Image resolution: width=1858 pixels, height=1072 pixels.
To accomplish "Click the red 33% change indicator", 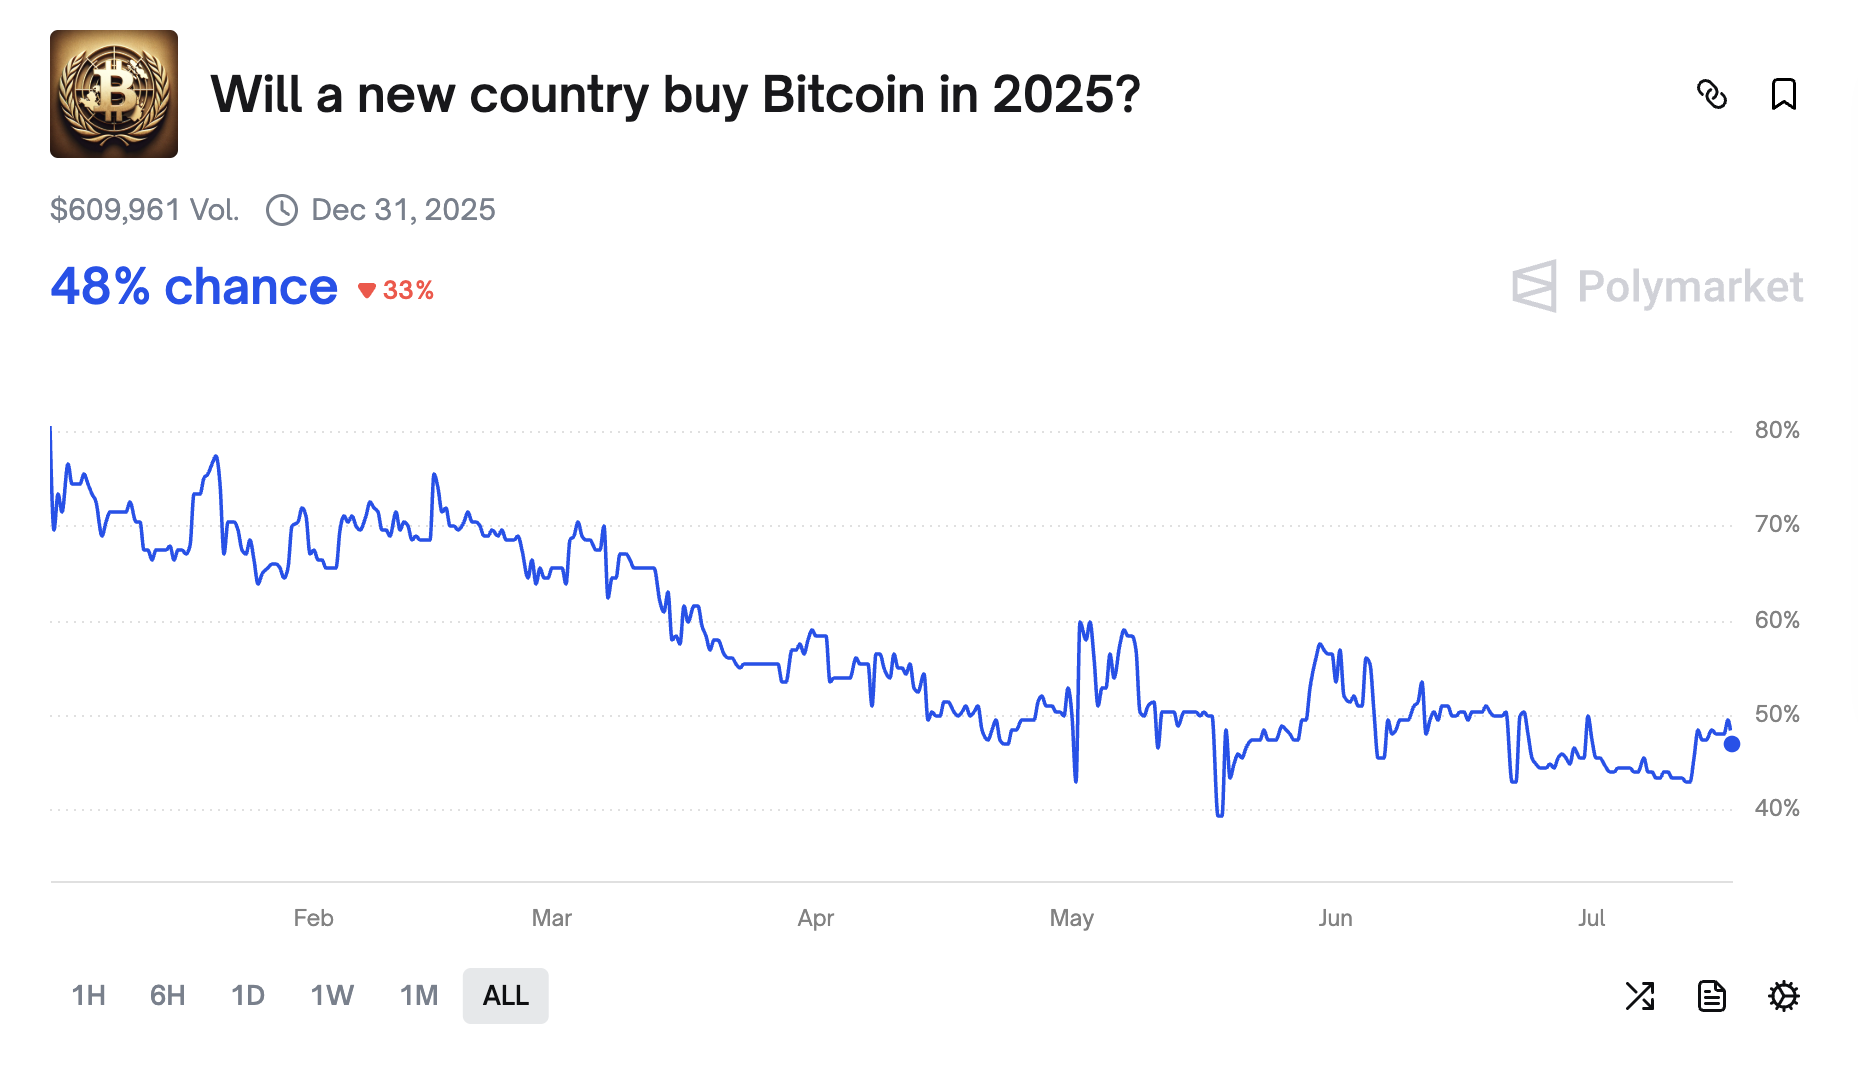I will pyautogui.click(x=397, y=290).
